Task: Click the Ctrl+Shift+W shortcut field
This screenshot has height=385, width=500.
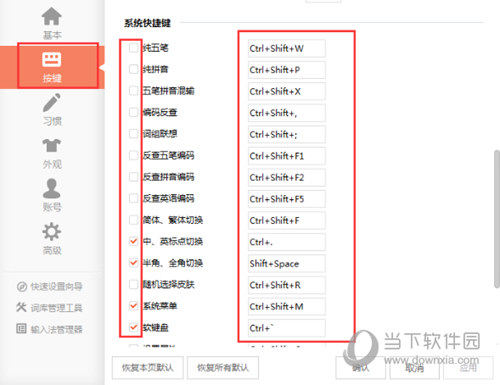Action: 287,48
